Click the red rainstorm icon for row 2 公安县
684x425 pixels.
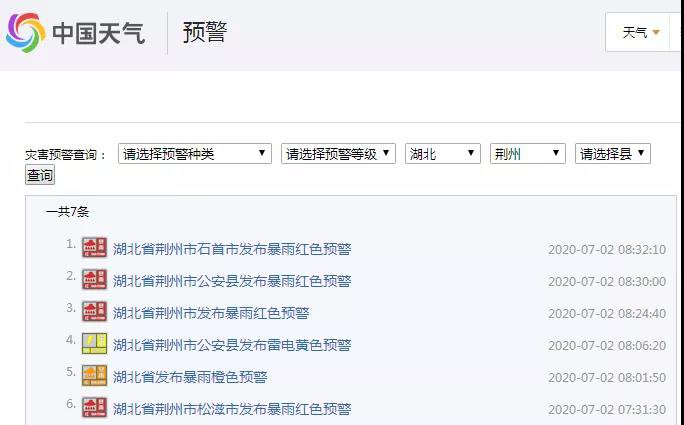click(94, 279)
